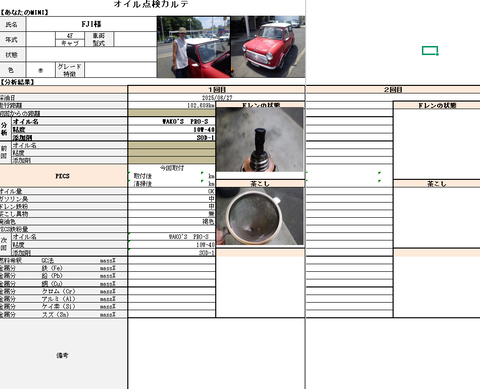Screen dimensions: 480x389
Task: Click the 今回取付 cell
Action: [x=172, y=168]
